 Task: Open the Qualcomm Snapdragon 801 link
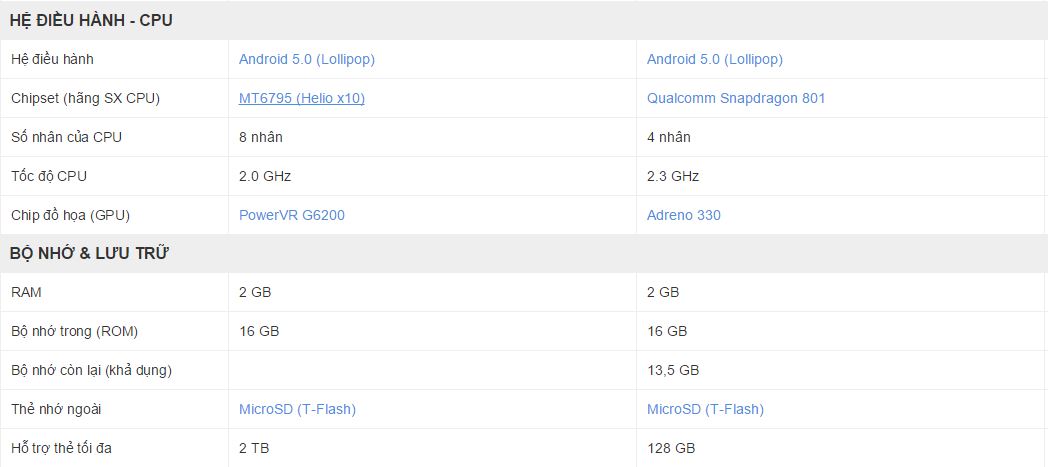pos(736,98)
